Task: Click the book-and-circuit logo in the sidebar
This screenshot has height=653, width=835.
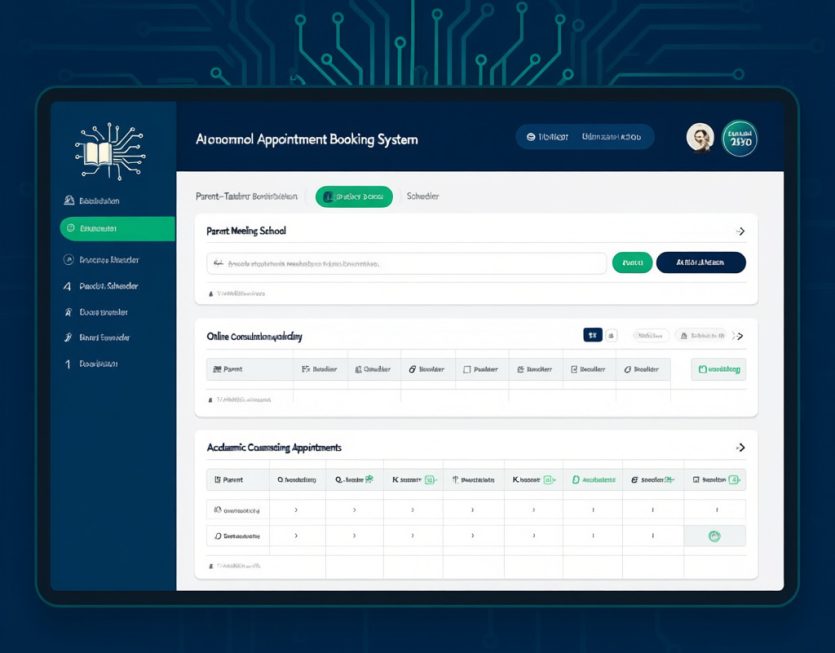Action: (110, 151)
